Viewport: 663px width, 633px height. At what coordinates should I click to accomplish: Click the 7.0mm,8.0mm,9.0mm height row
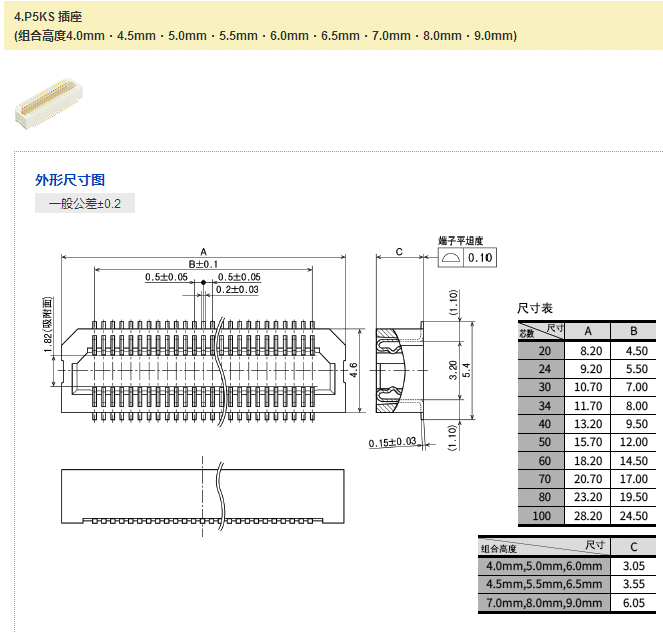click(x=543, y=603)
